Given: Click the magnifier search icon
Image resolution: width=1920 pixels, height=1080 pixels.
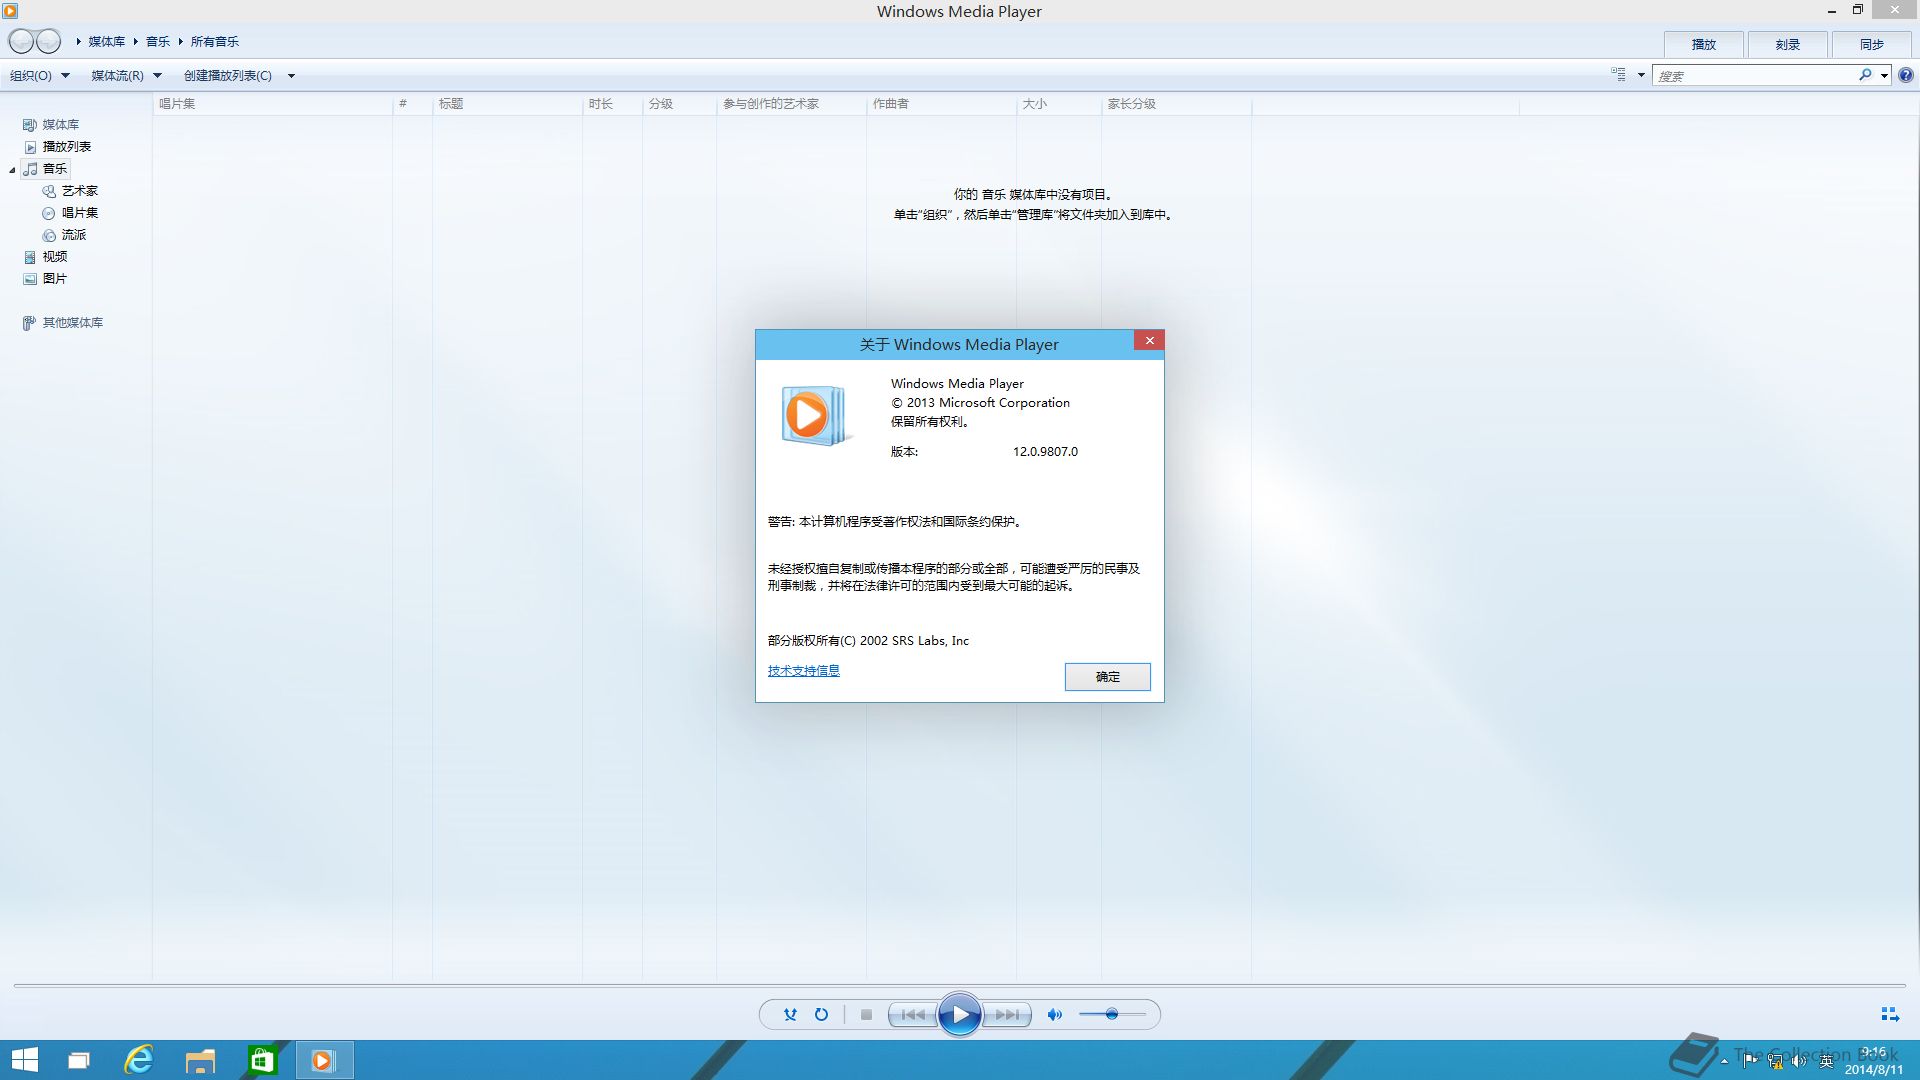Looking at the screenshot, I should click(1865, 75).
